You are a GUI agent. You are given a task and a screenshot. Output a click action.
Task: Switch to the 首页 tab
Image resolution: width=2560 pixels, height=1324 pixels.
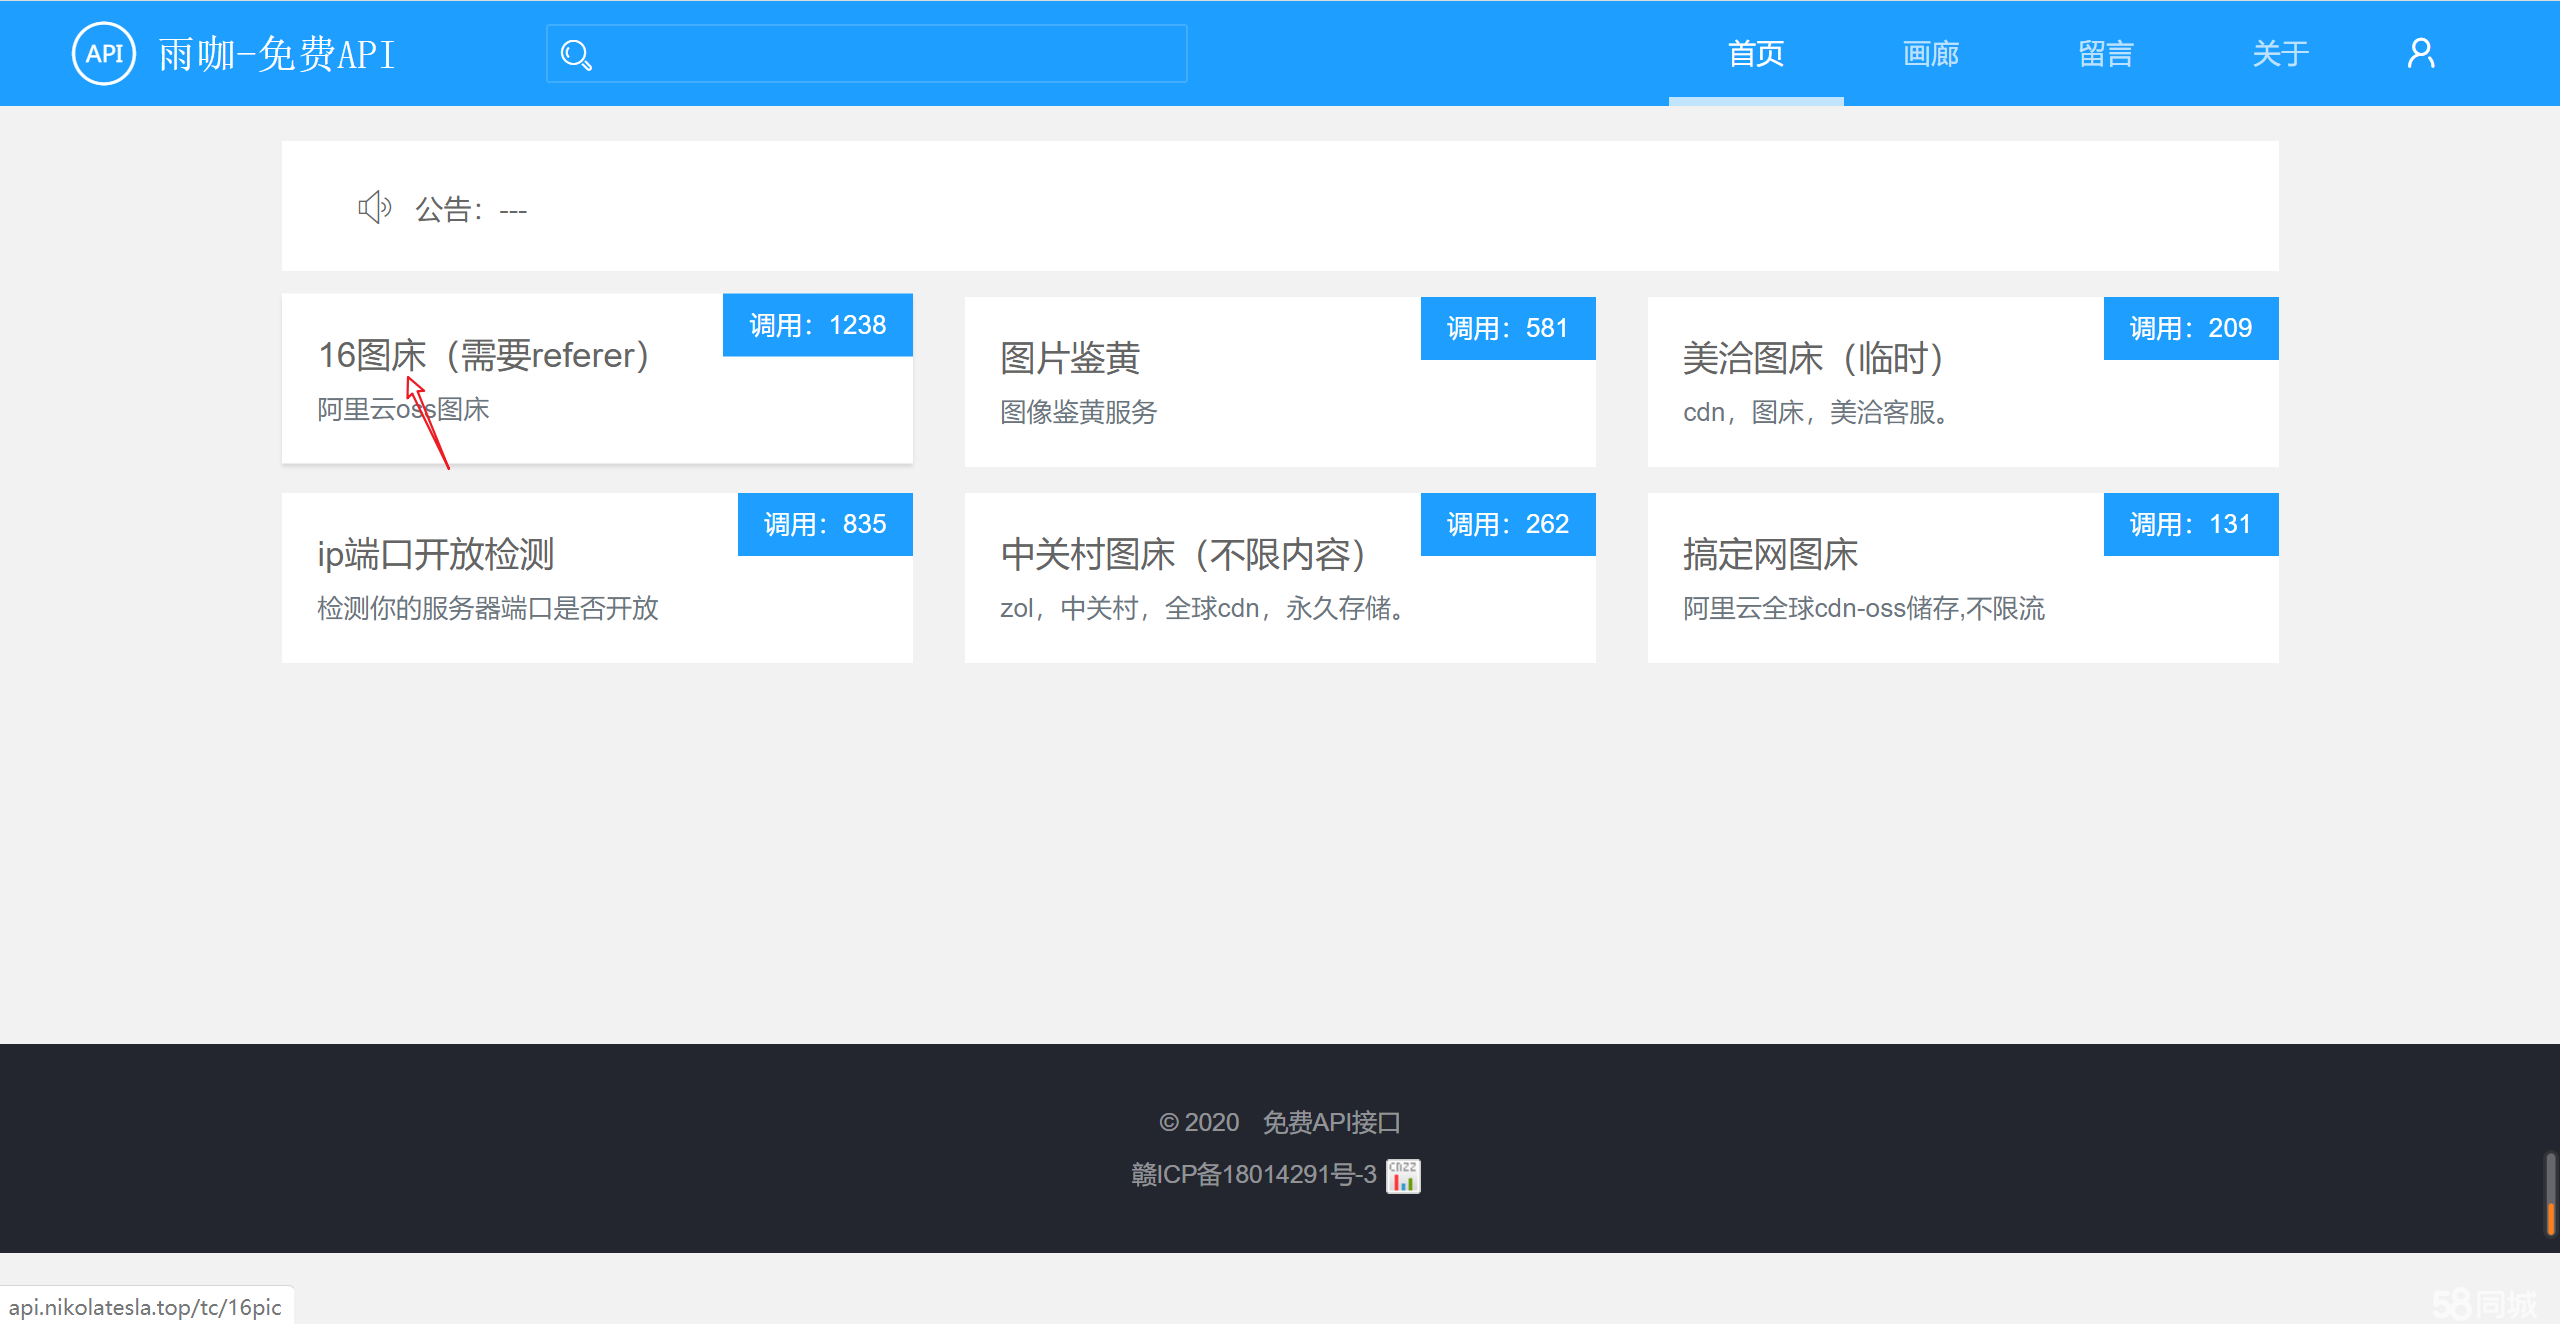coord(1756,54)
